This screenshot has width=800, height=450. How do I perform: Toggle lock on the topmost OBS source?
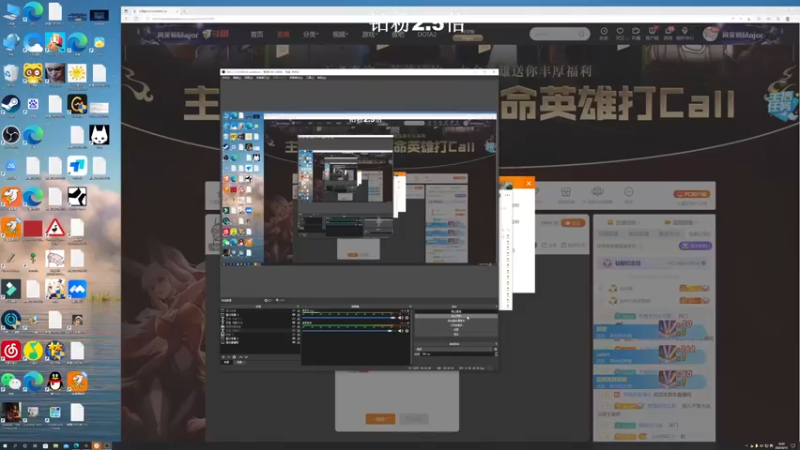click(x=298, y=311)
